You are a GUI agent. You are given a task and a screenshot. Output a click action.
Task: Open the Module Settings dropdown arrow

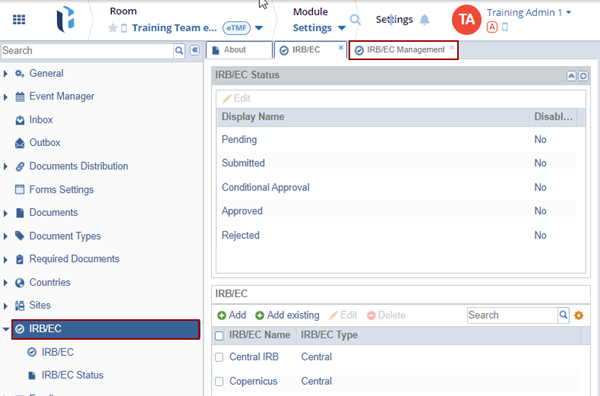pyautogui.click(x=342, y=28)
